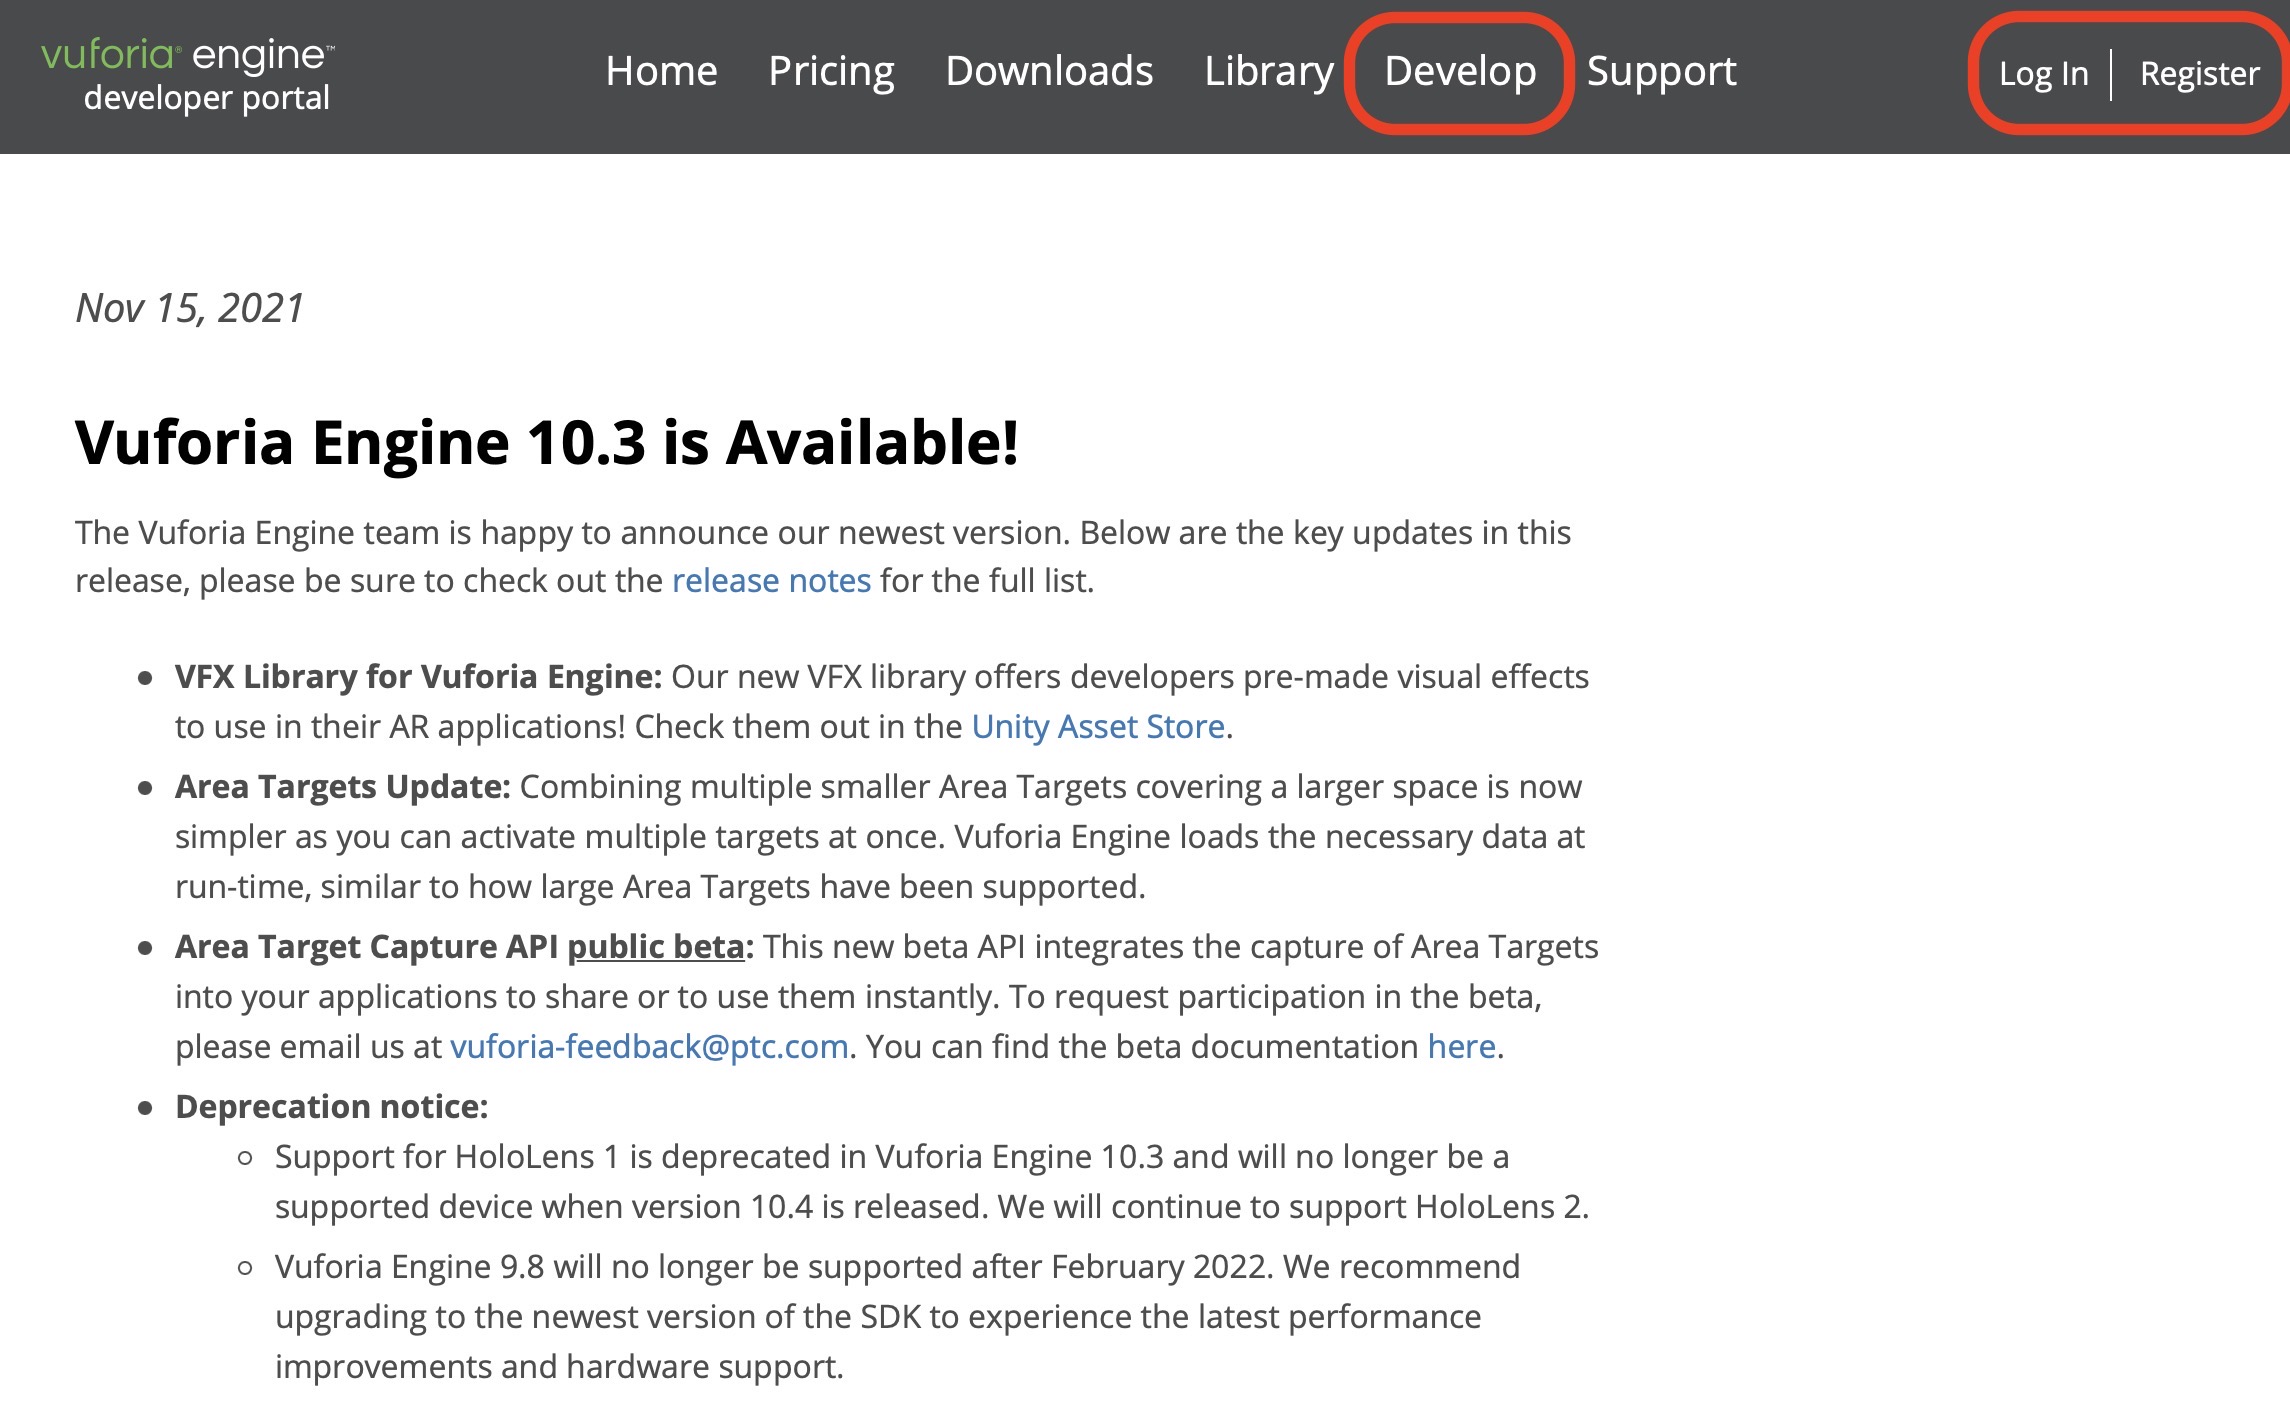The width and height of the screenshot is (2290, 1402).
Task: Open the release notes link
Action: 771,581
